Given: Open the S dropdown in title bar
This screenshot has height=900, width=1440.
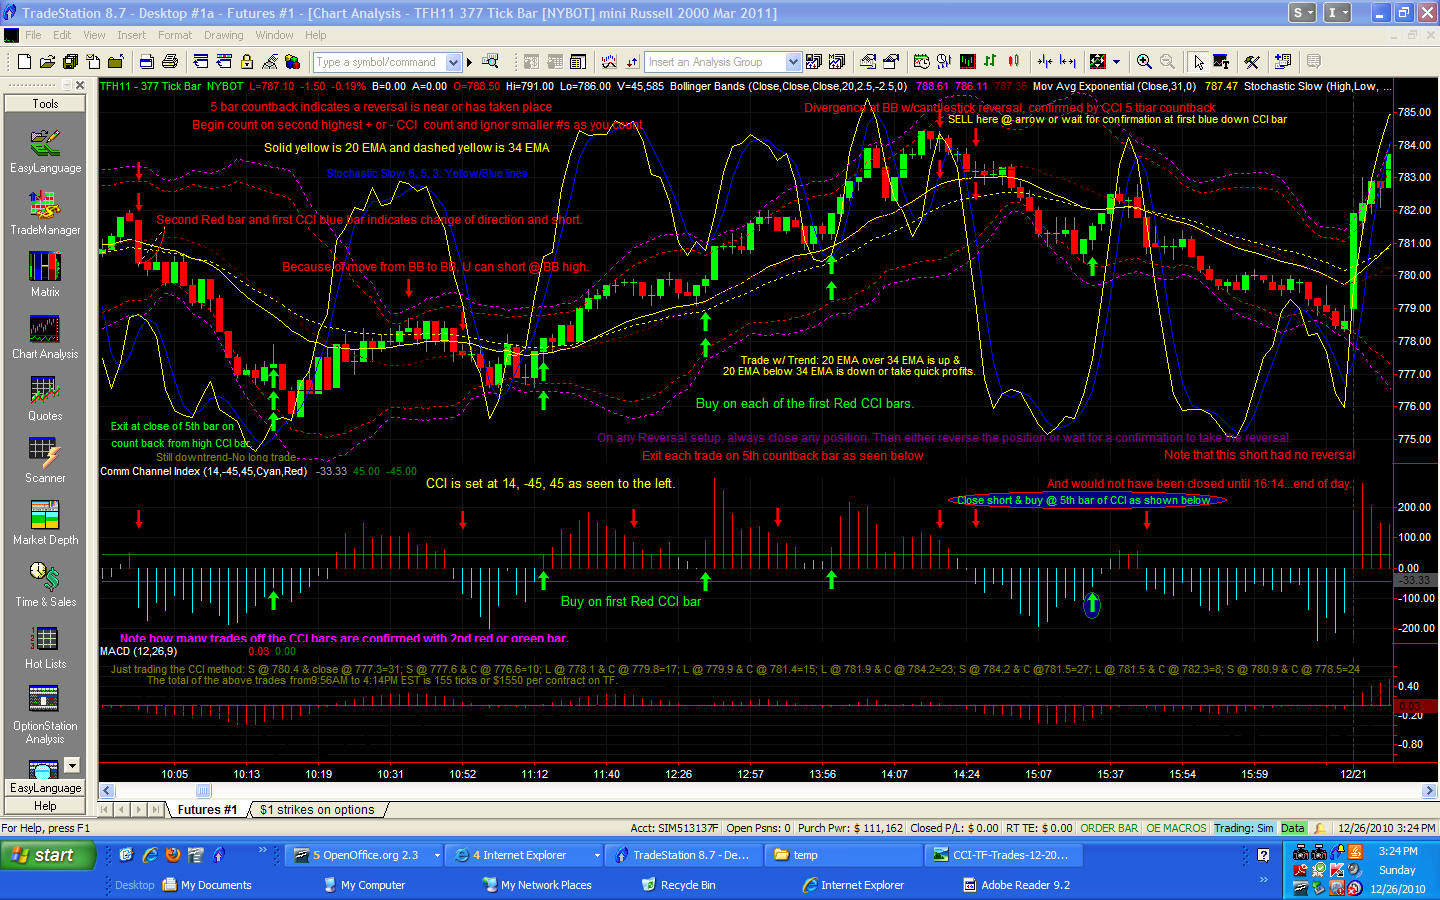Looking at the screenshot, I should pyautogui.click(x=1303, y=13).
